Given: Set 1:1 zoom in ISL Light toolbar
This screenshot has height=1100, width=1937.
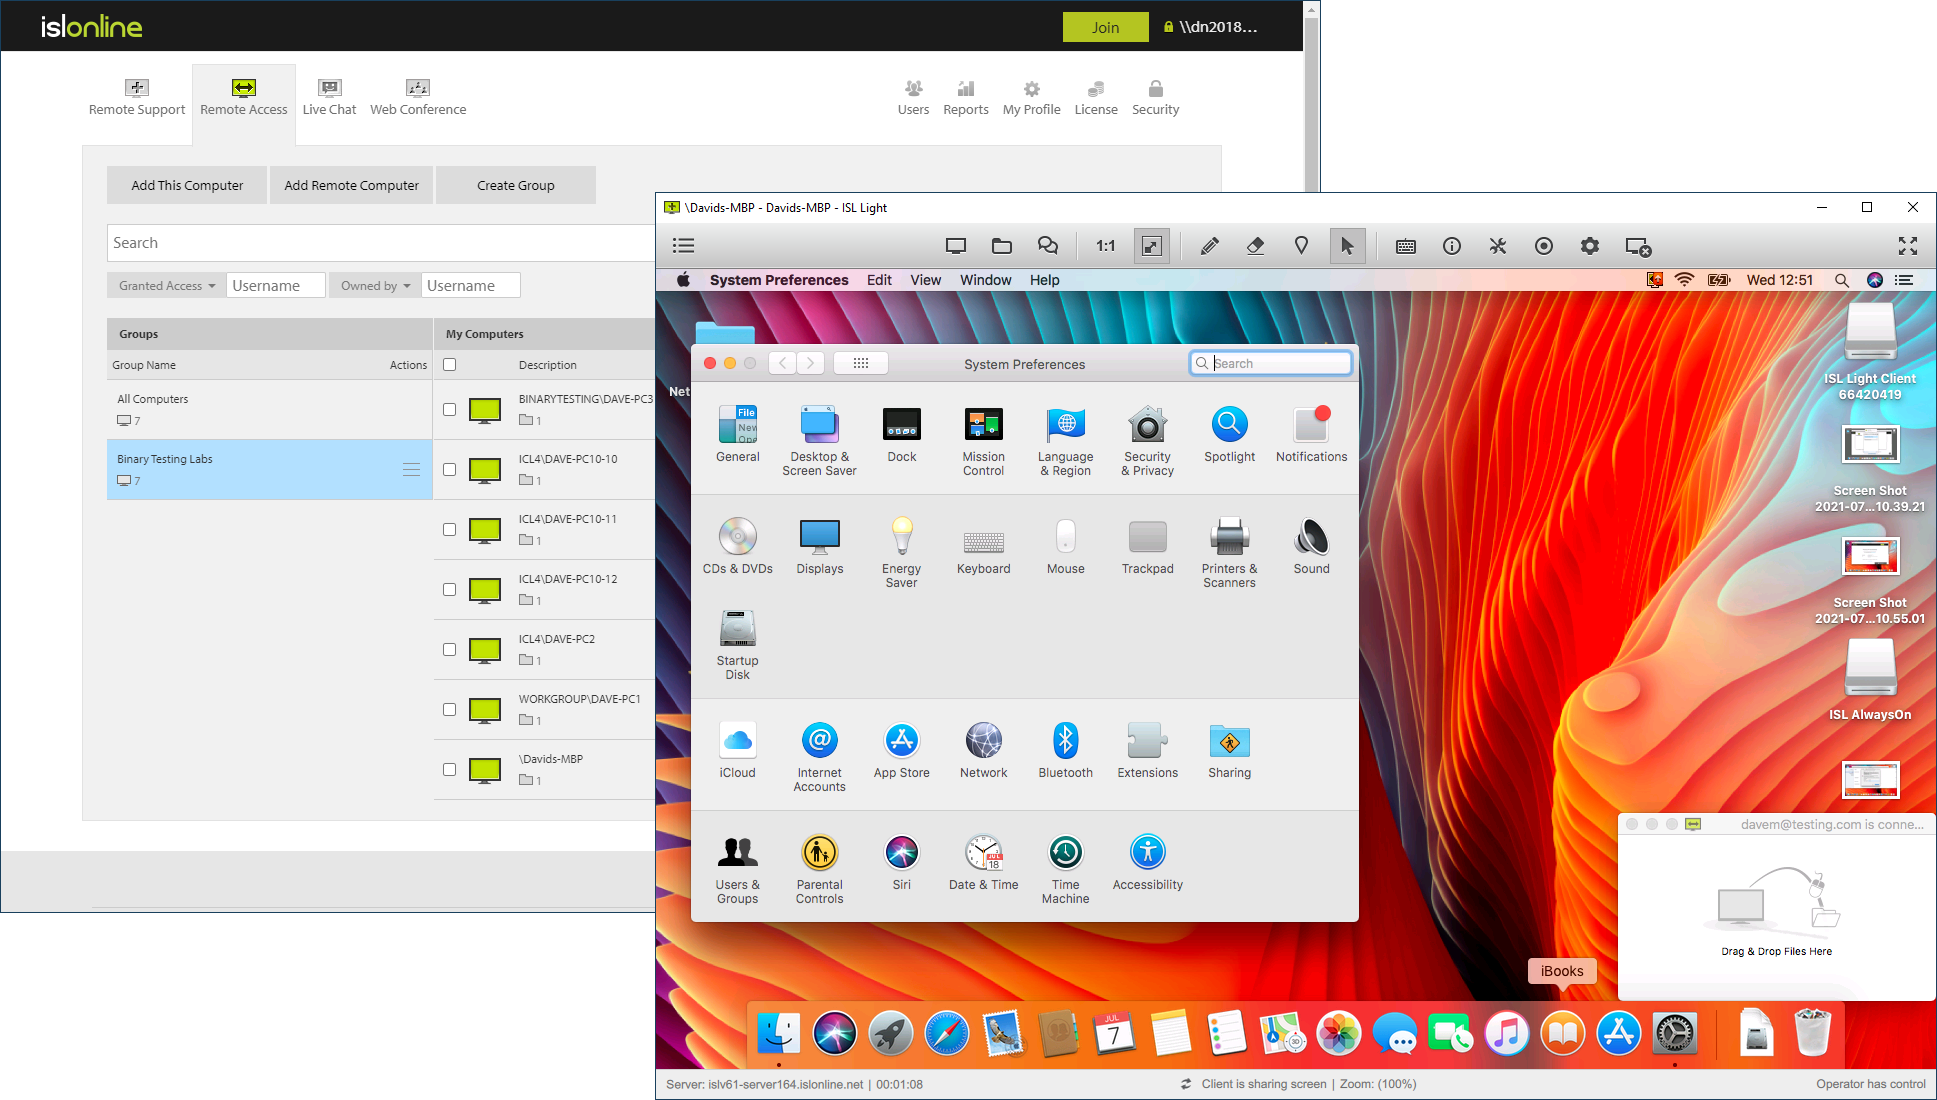Looking at the screenshot, I should [x=1105, y=246].
